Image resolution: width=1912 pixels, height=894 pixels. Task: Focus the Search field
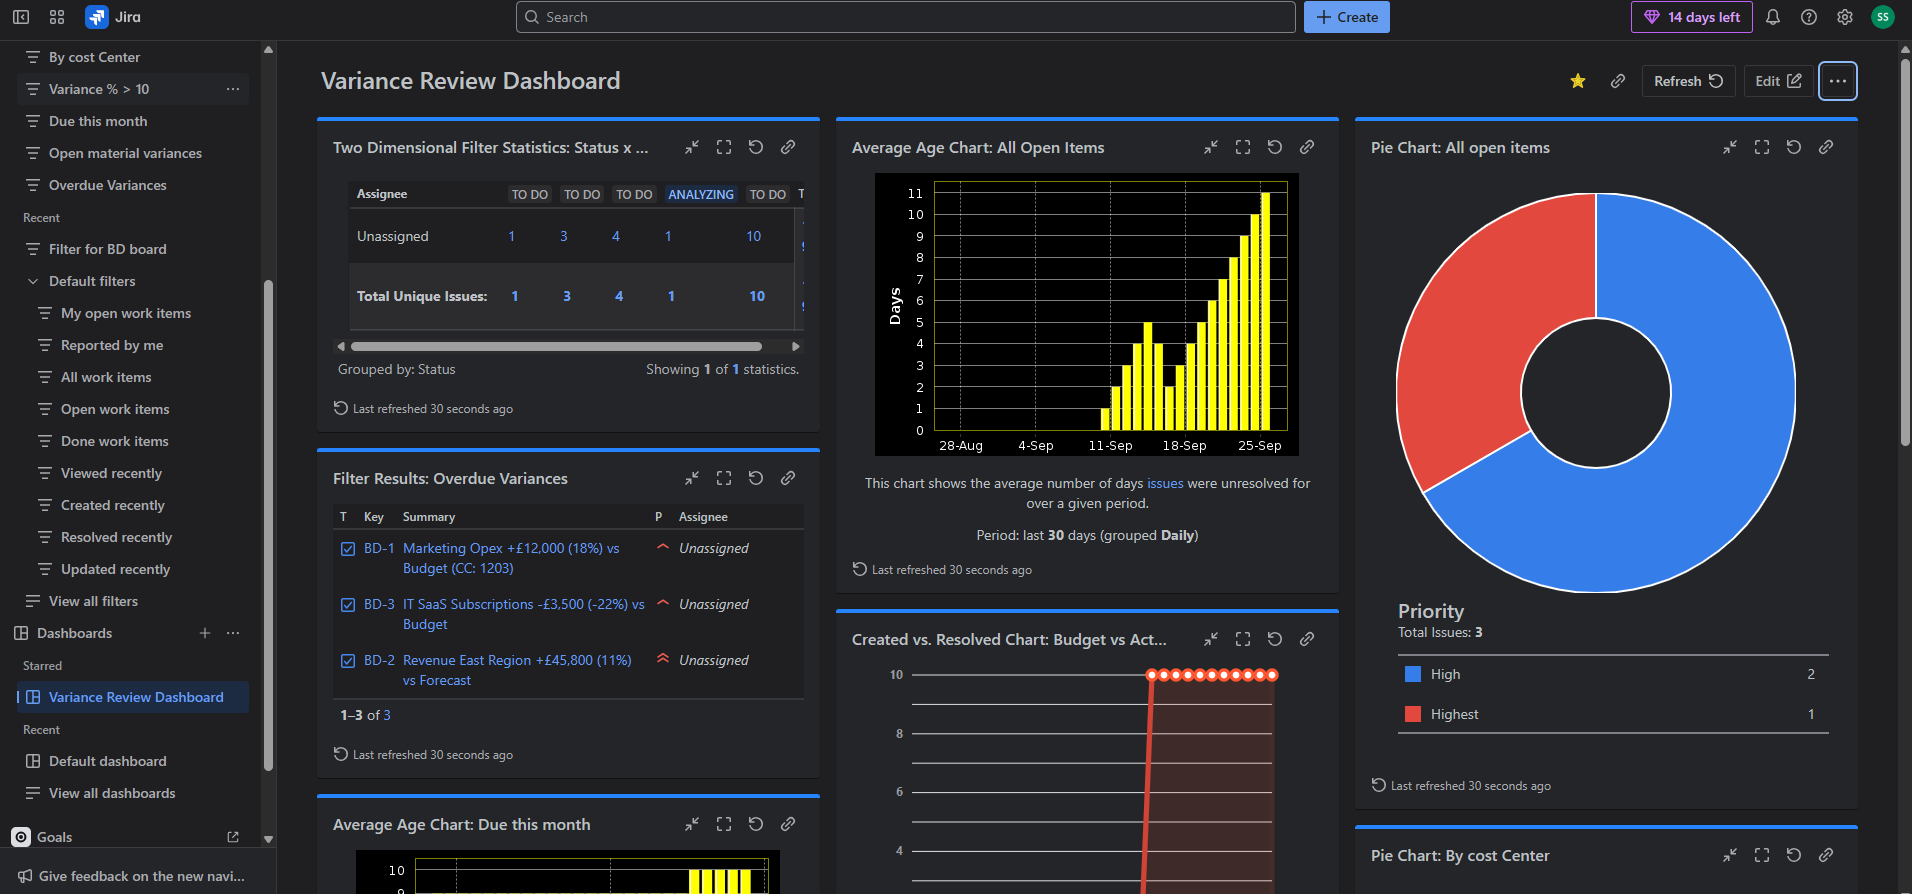906,17
